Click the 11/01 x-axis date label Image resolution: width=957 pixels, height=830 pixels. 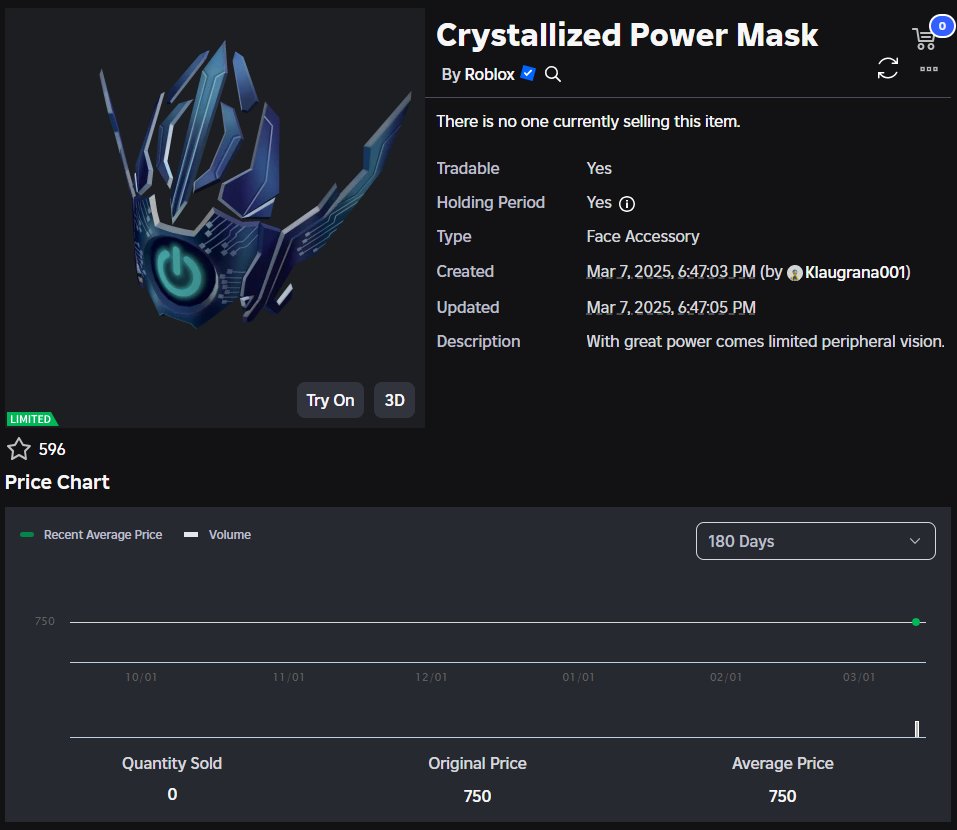[x=288, y=677]
